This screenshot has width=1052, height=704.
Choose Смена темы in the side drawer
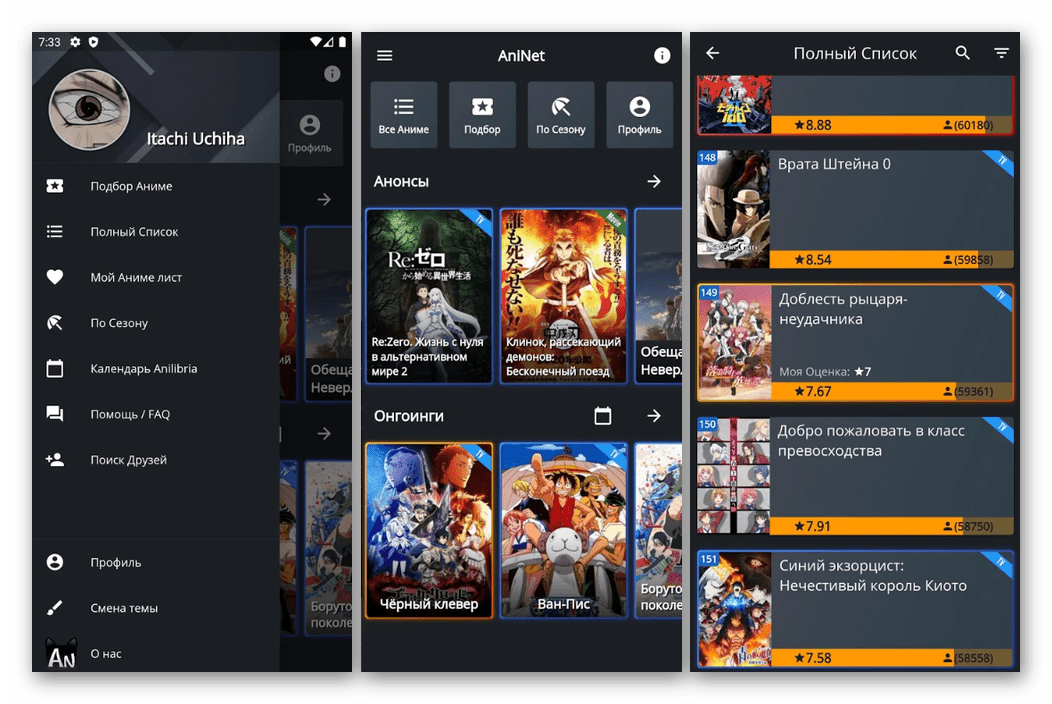pos(124,608)
